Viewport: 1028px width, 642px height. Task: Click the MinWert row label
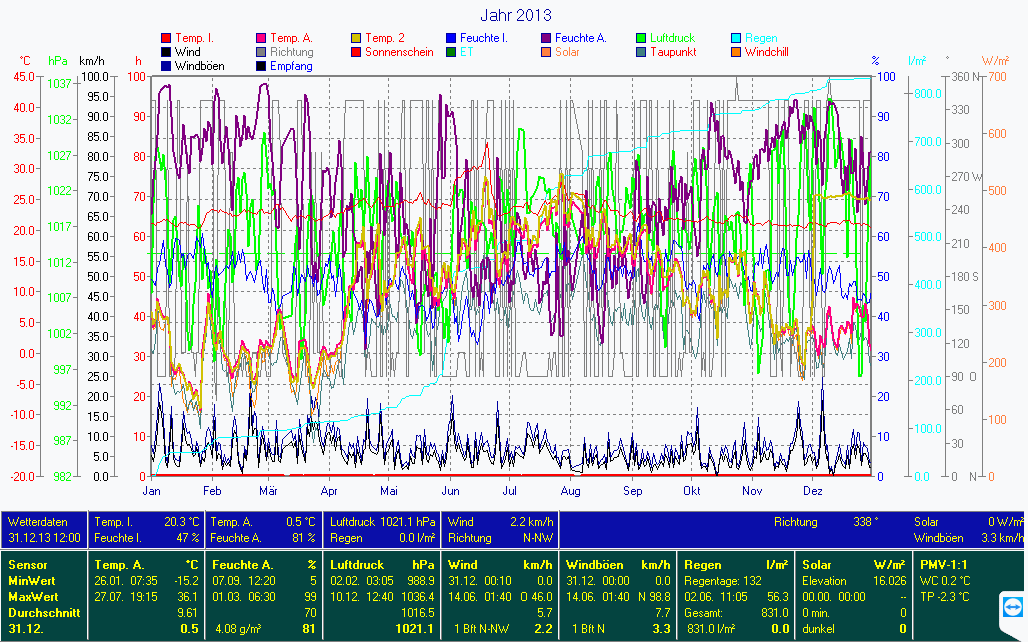pos(31,580)
